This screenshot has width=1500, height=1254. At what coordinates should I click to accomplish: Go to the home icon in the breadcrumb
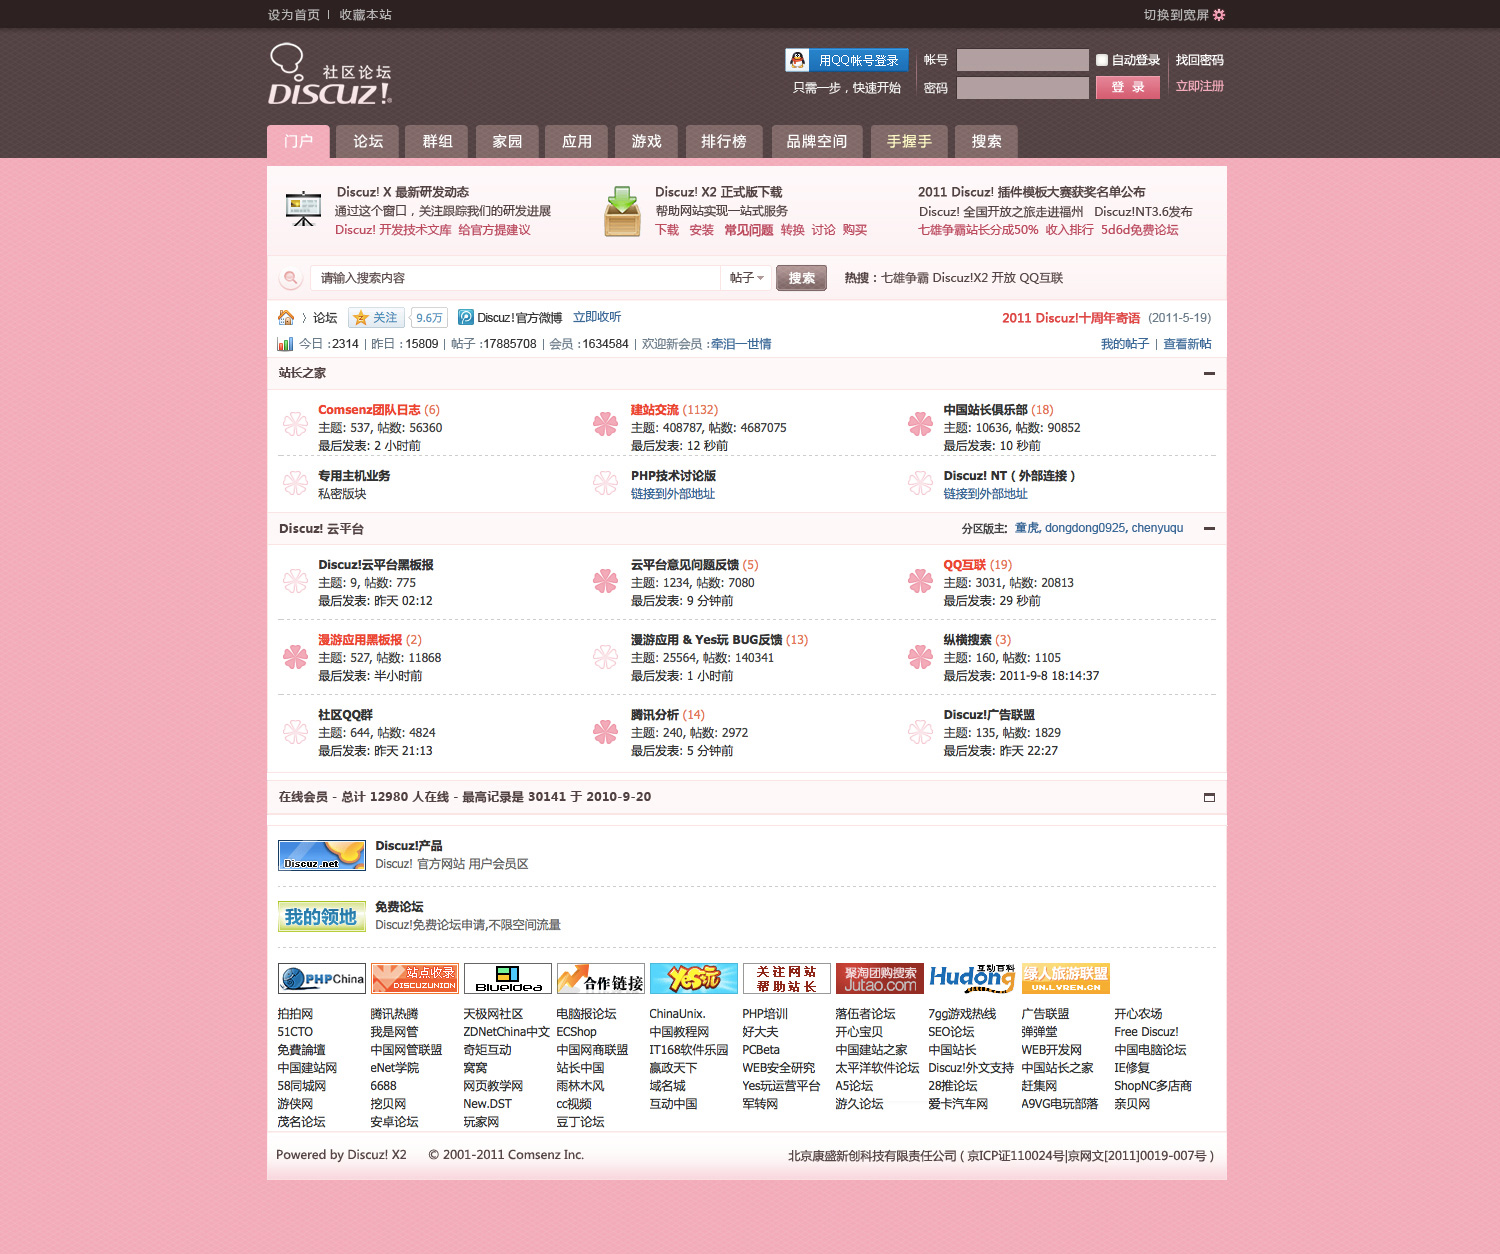point(286,318)
